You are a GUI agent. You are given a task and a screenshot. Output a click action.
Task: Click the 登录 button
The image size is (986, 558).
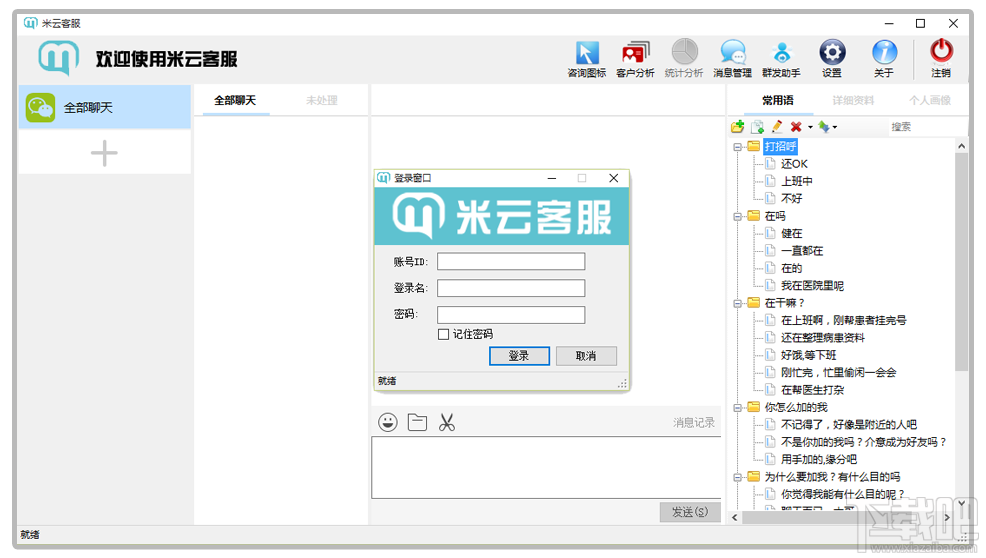click(519, 356)
